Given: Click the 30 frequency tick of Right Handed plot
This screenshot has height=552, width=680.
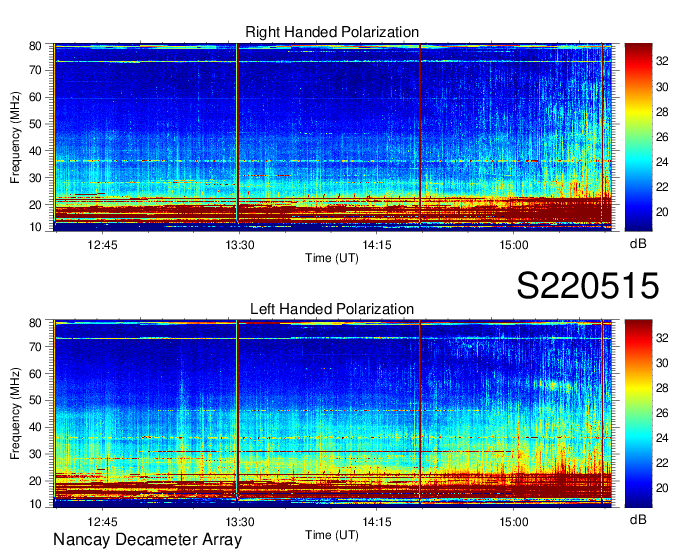Looking at the screenshot, I should click(35, 178).
